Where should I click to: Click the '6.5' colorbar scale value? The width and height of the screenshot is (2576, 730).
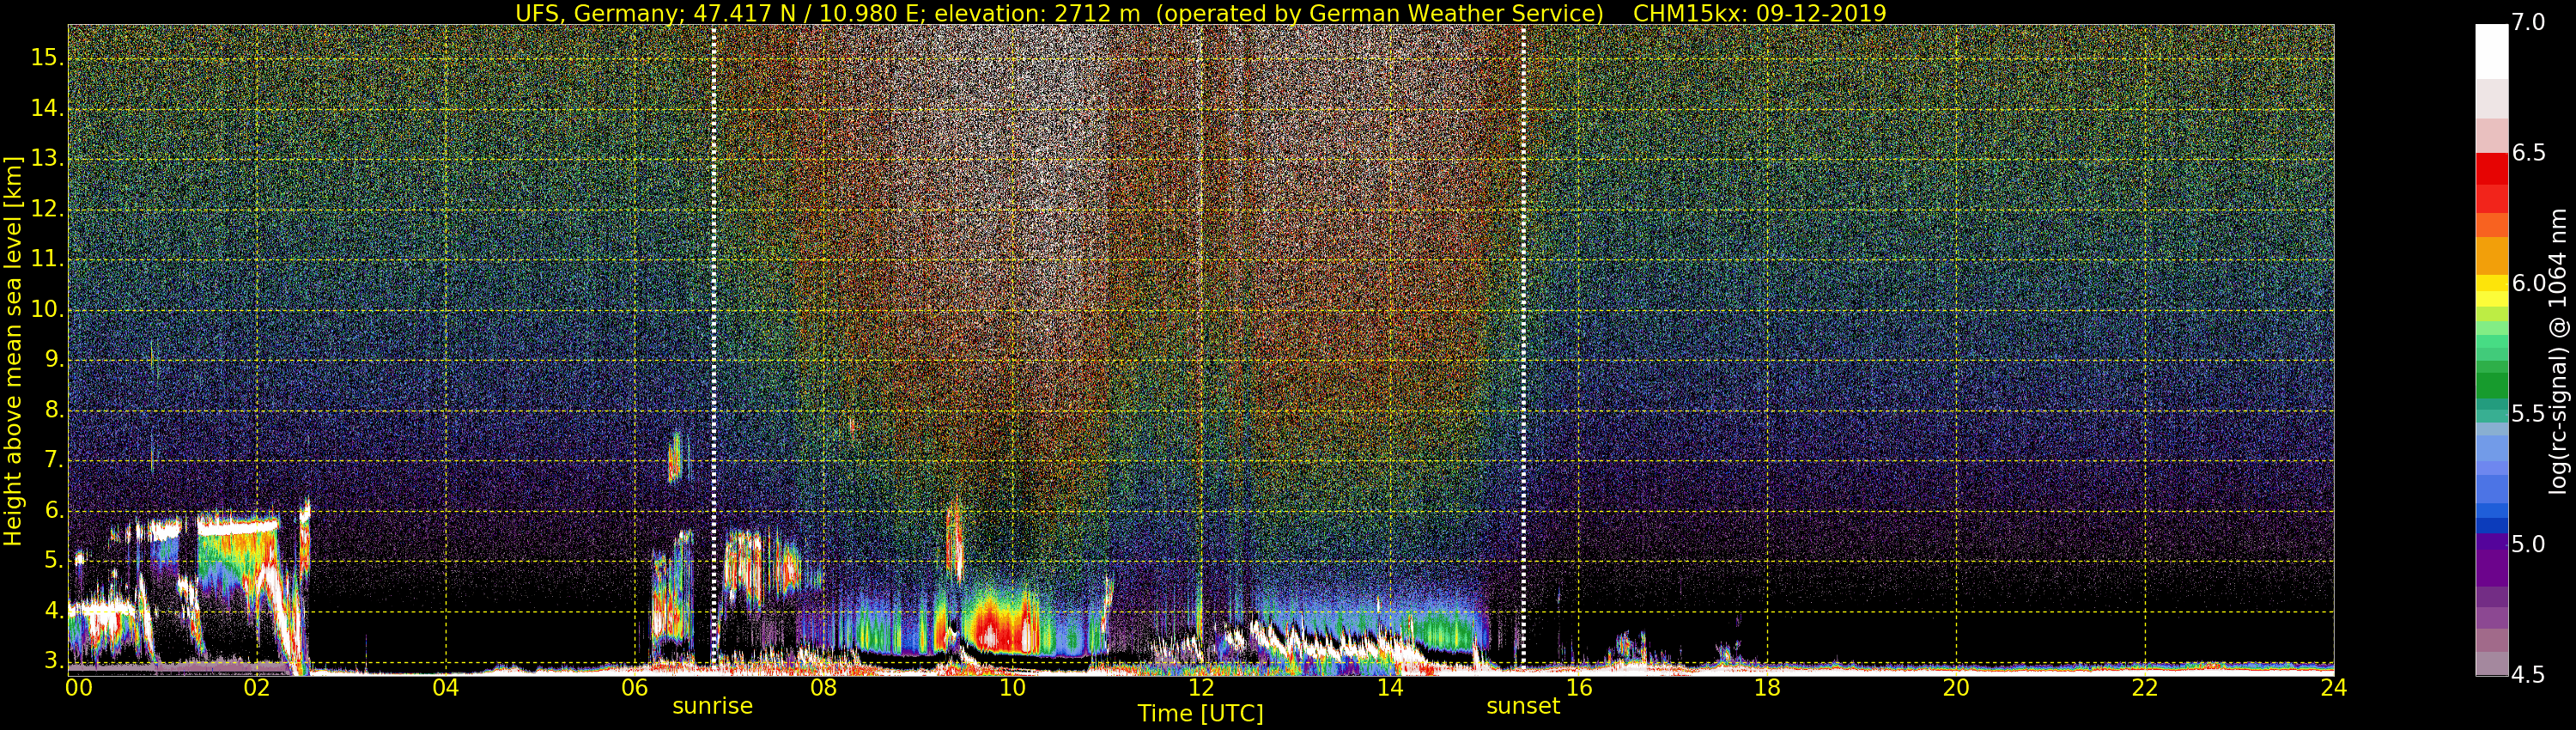click(2529, 153)
